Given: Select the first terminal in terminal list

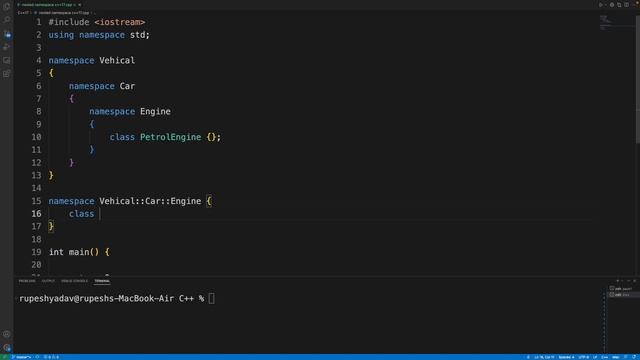Looking at the screenshot, I should (623, 289).
